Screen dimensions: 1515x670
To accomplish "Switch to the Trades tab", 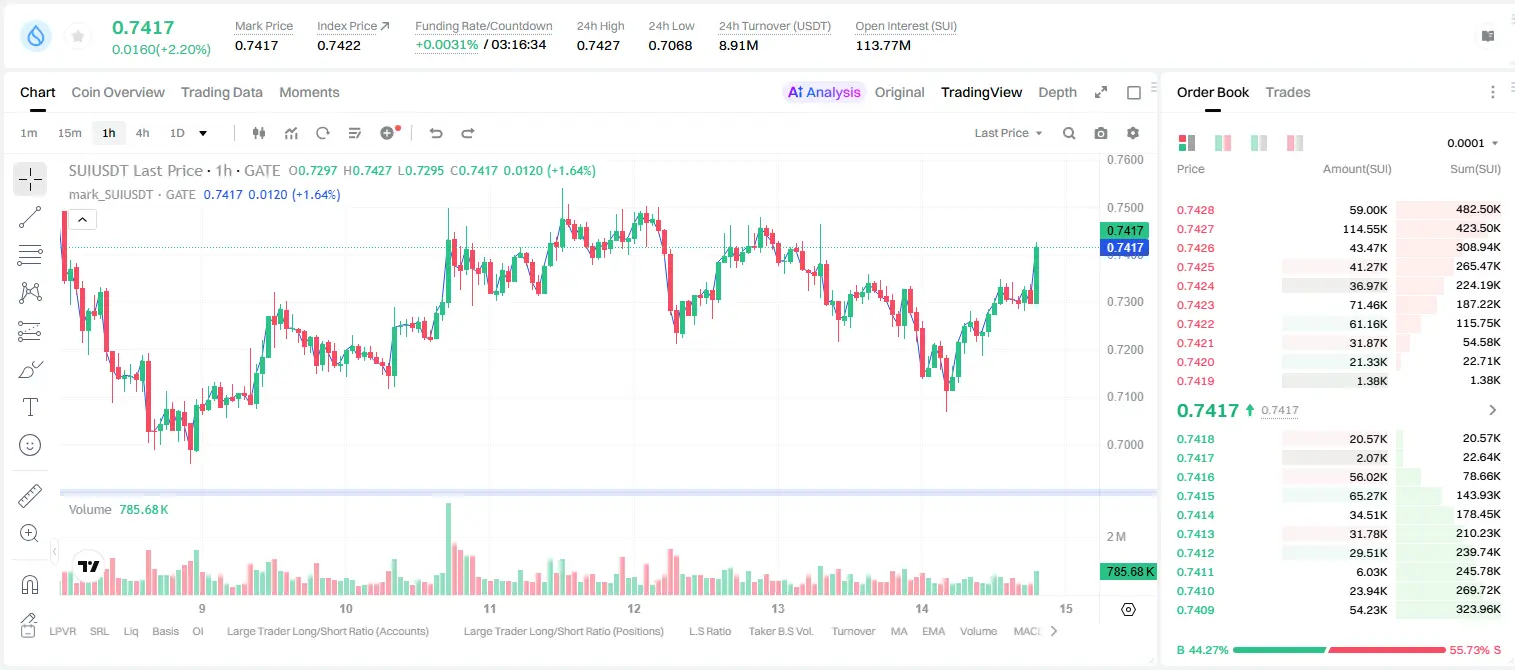I will coord(1287,92).
